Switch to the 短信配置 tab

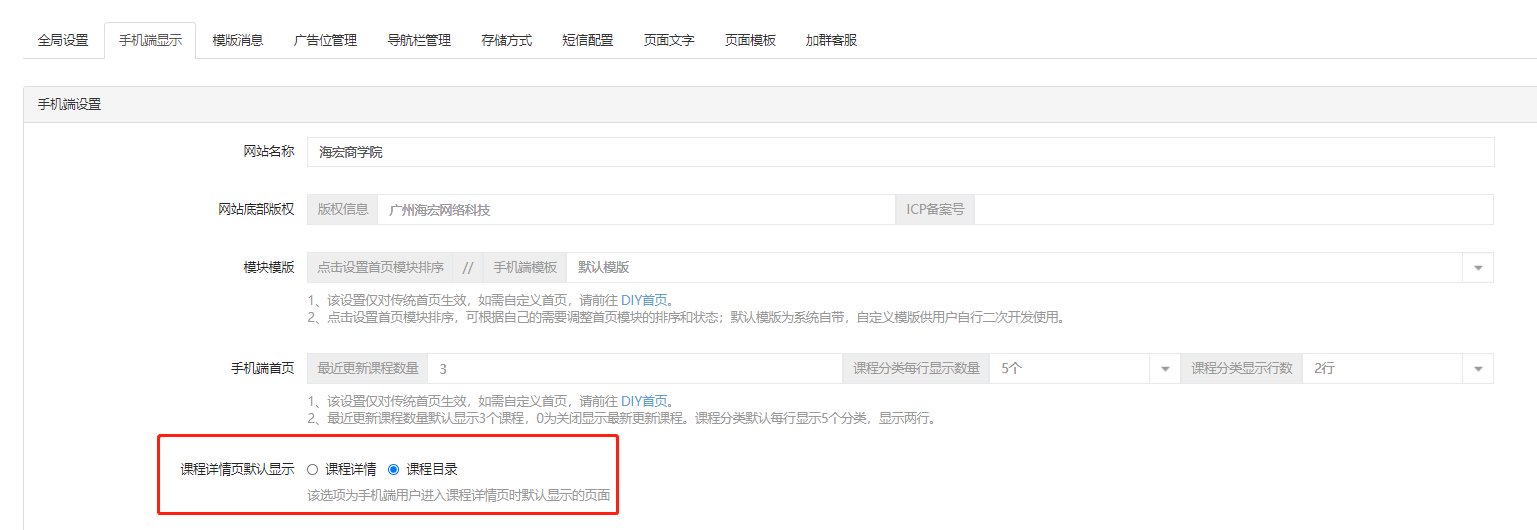[x=588, y=41]
